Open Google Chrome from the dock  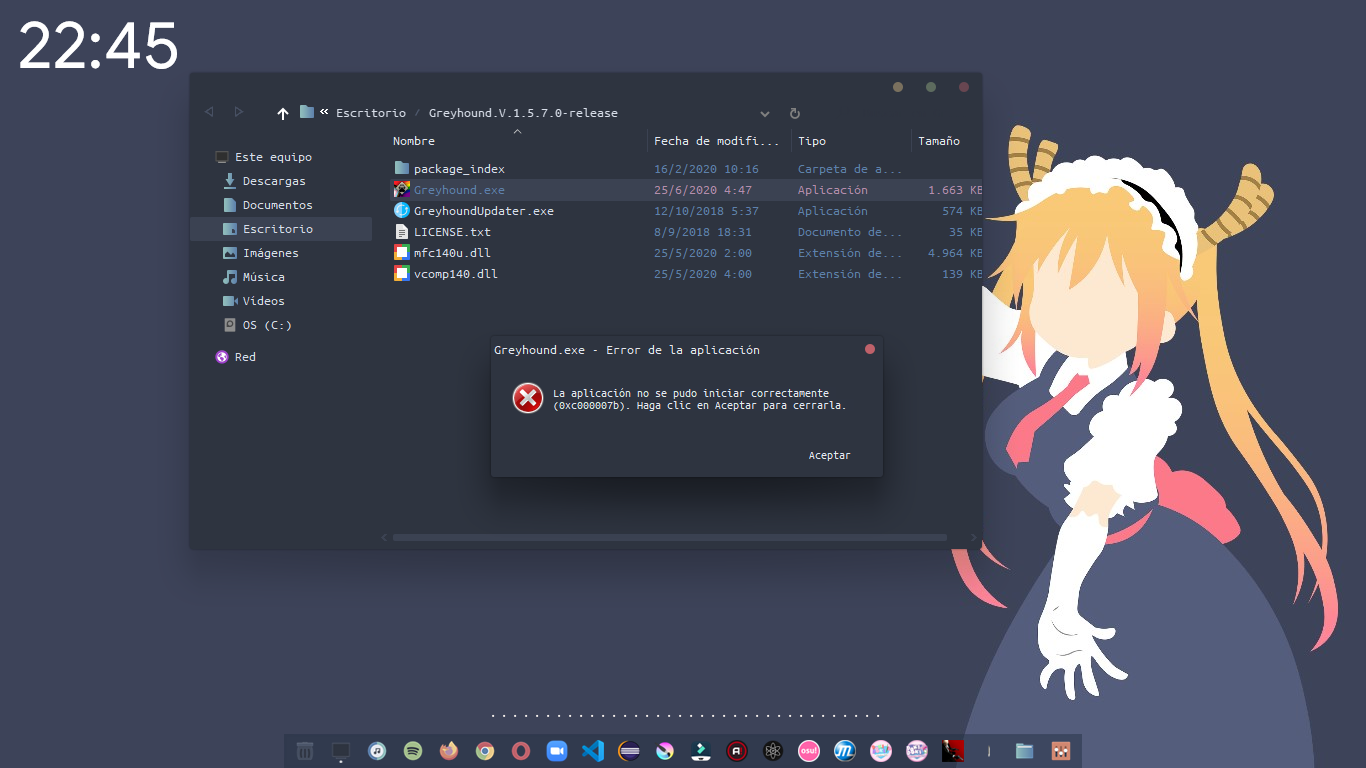(485, 751)
